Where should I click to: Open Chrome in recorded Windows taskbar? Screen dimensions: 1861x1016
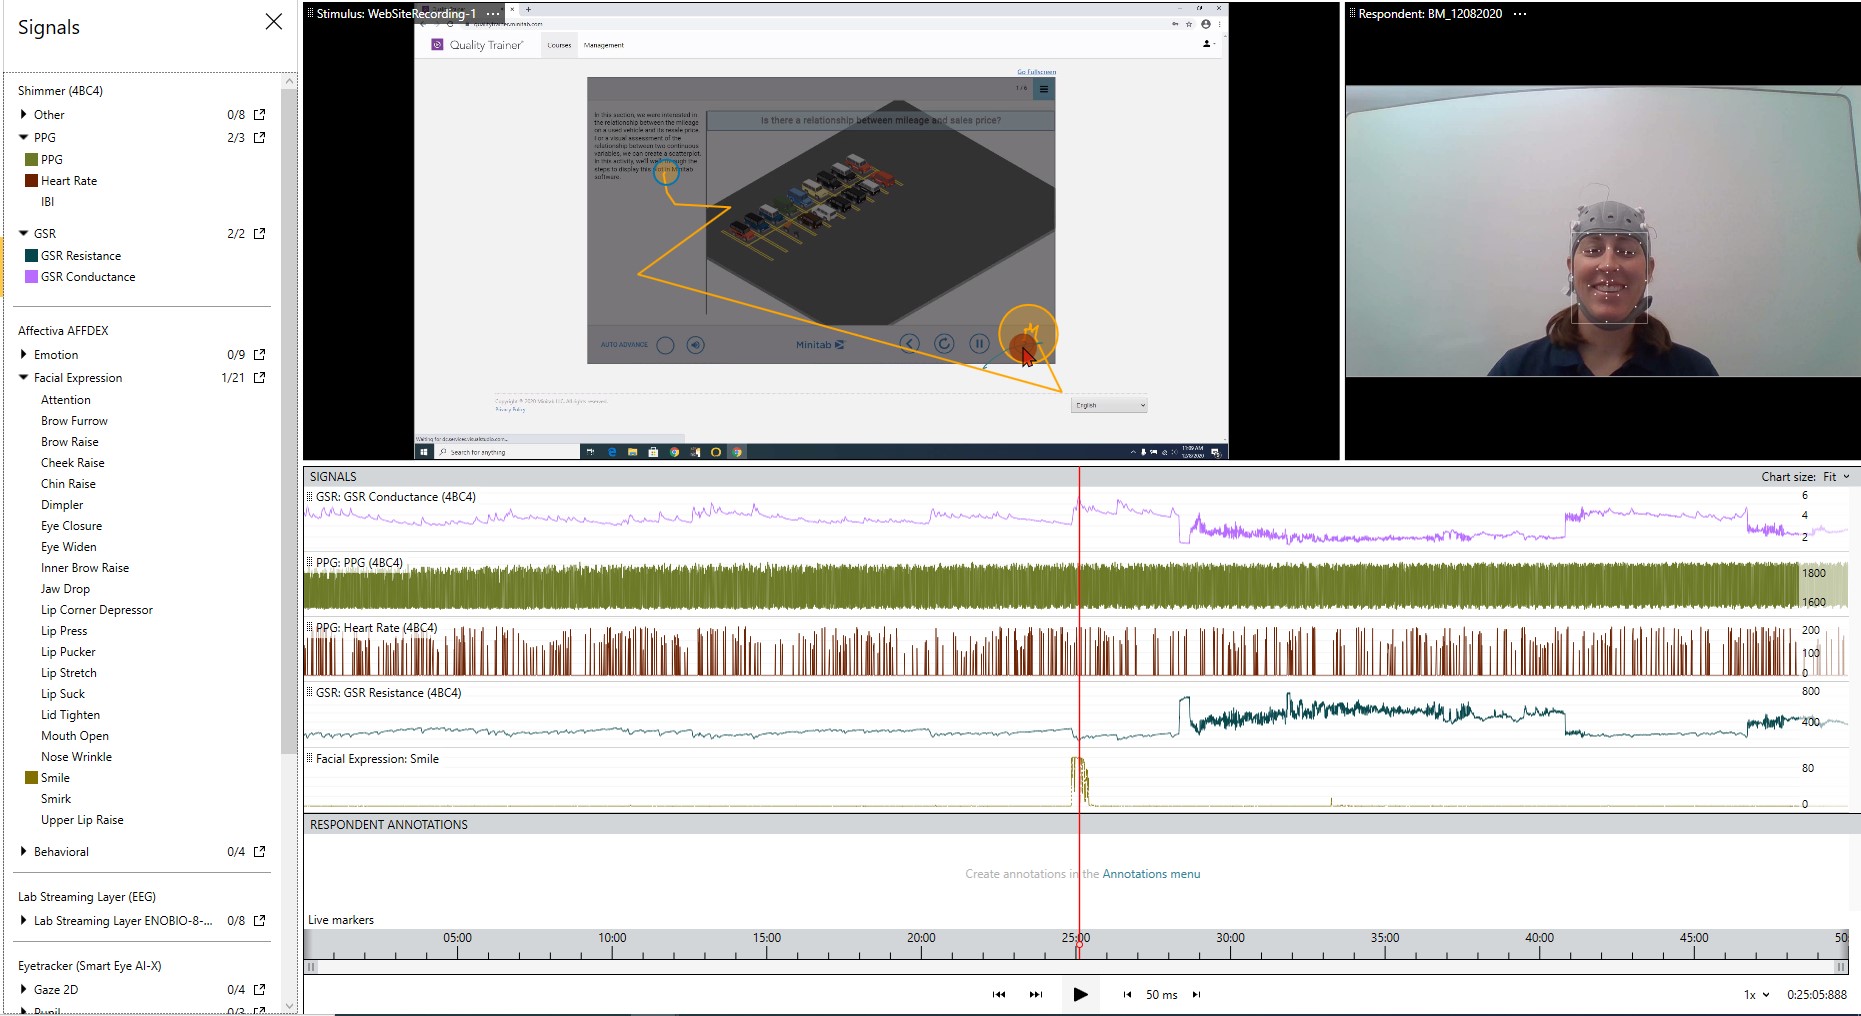[x=674, y=452]
